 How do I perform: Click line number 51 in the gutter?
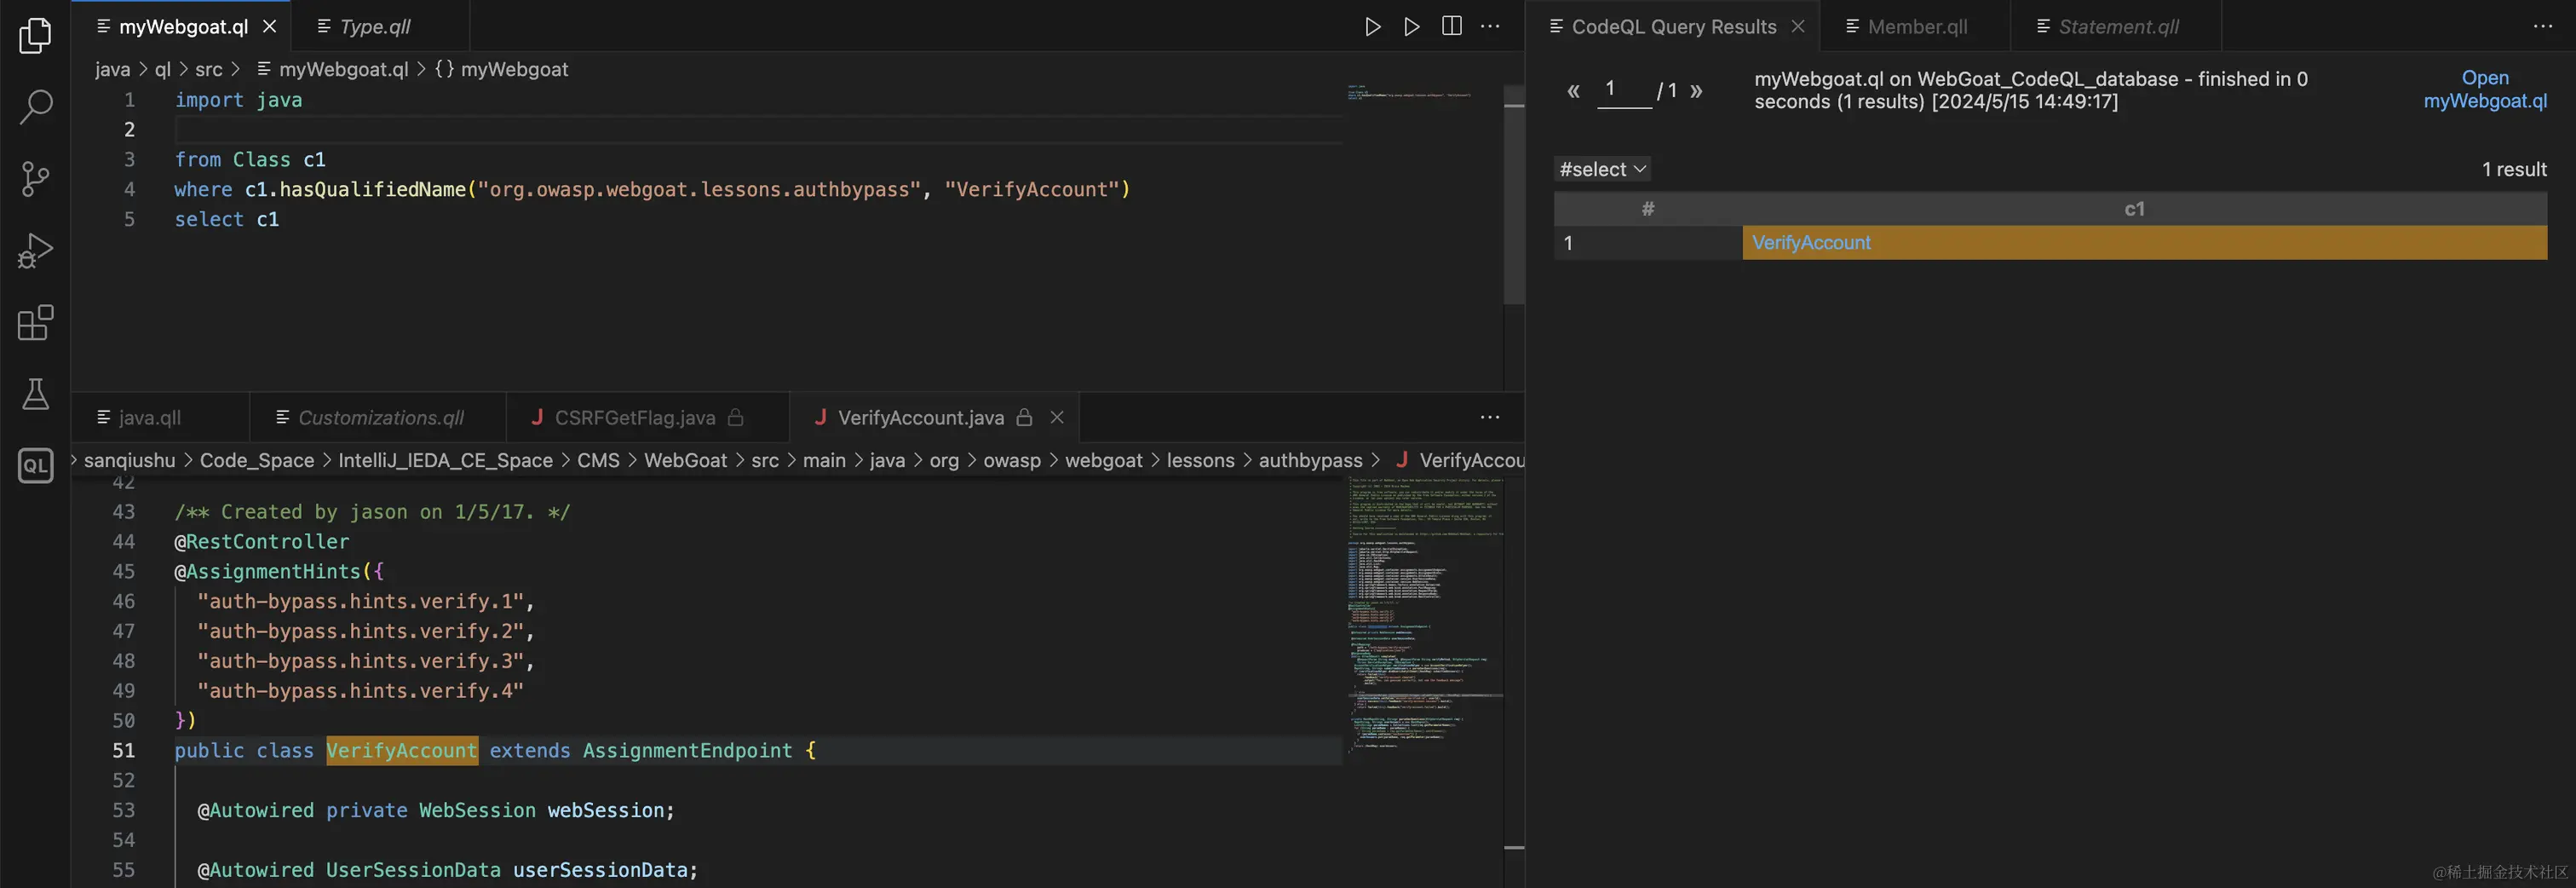[x=123, y=750]
